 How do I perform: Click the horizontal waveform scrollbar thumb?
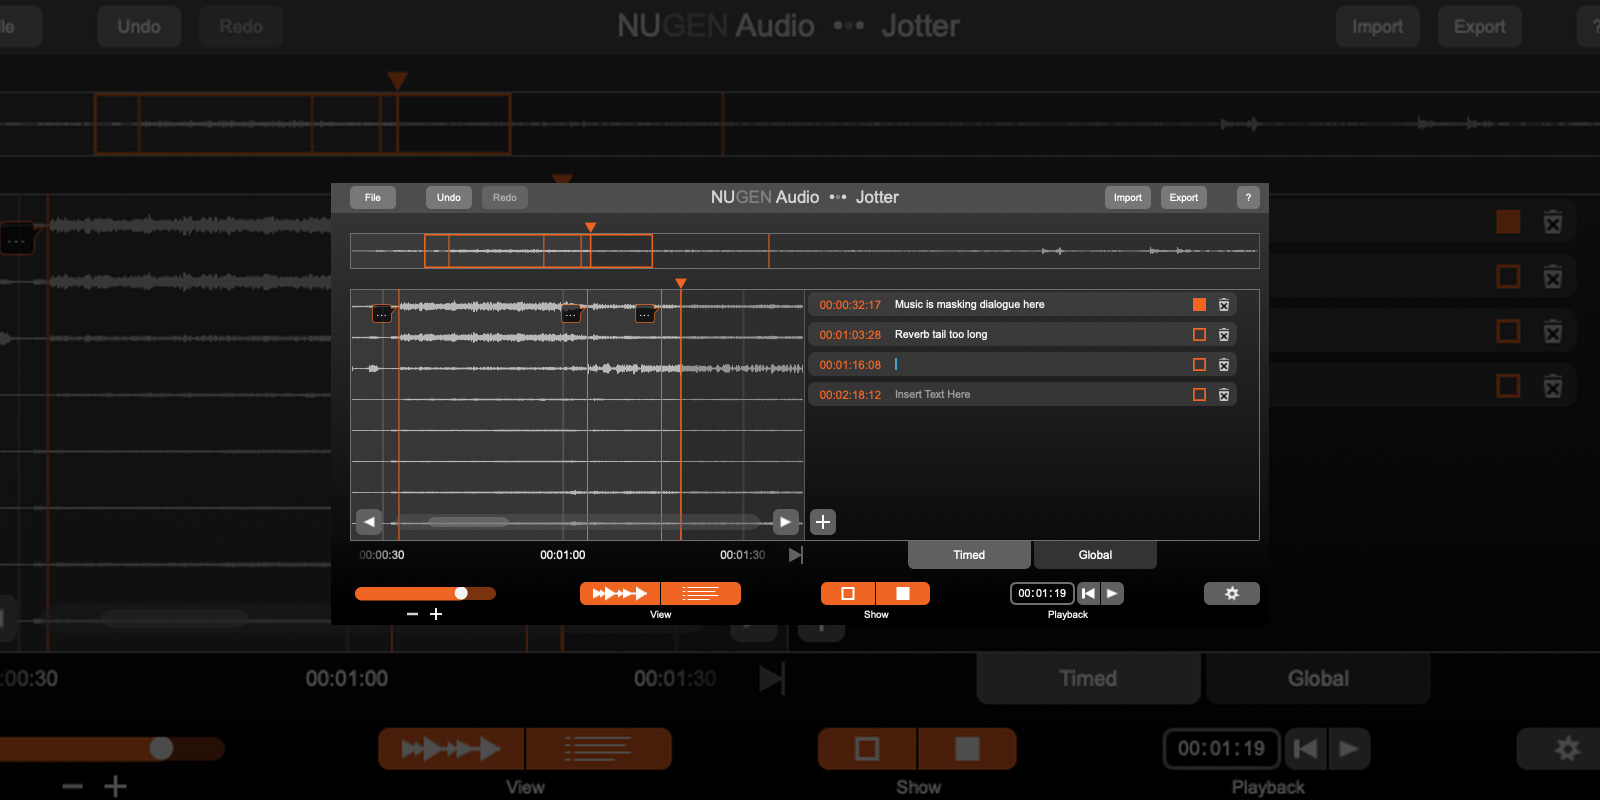coord(469,521)
